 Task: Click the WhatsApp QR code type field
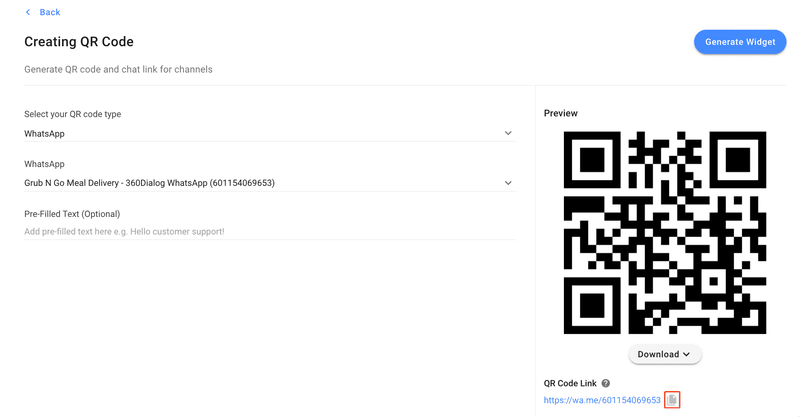tap(270, 134)
